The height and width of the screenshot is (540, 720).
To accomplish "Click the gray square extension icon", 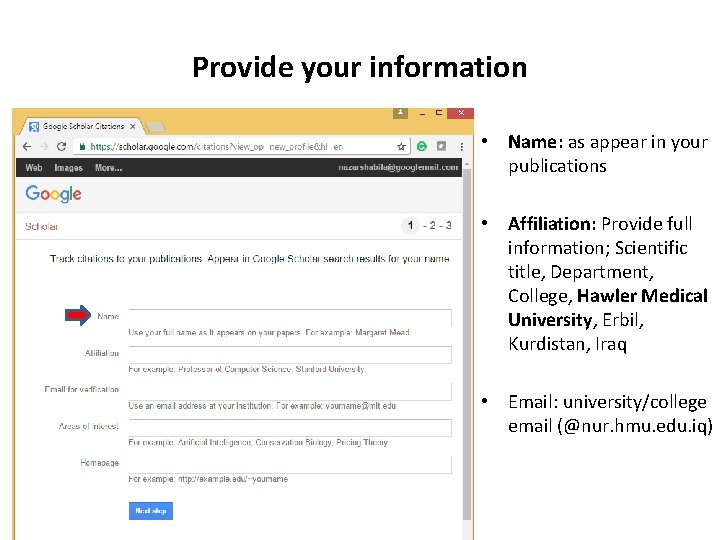I will coord(441,146).
